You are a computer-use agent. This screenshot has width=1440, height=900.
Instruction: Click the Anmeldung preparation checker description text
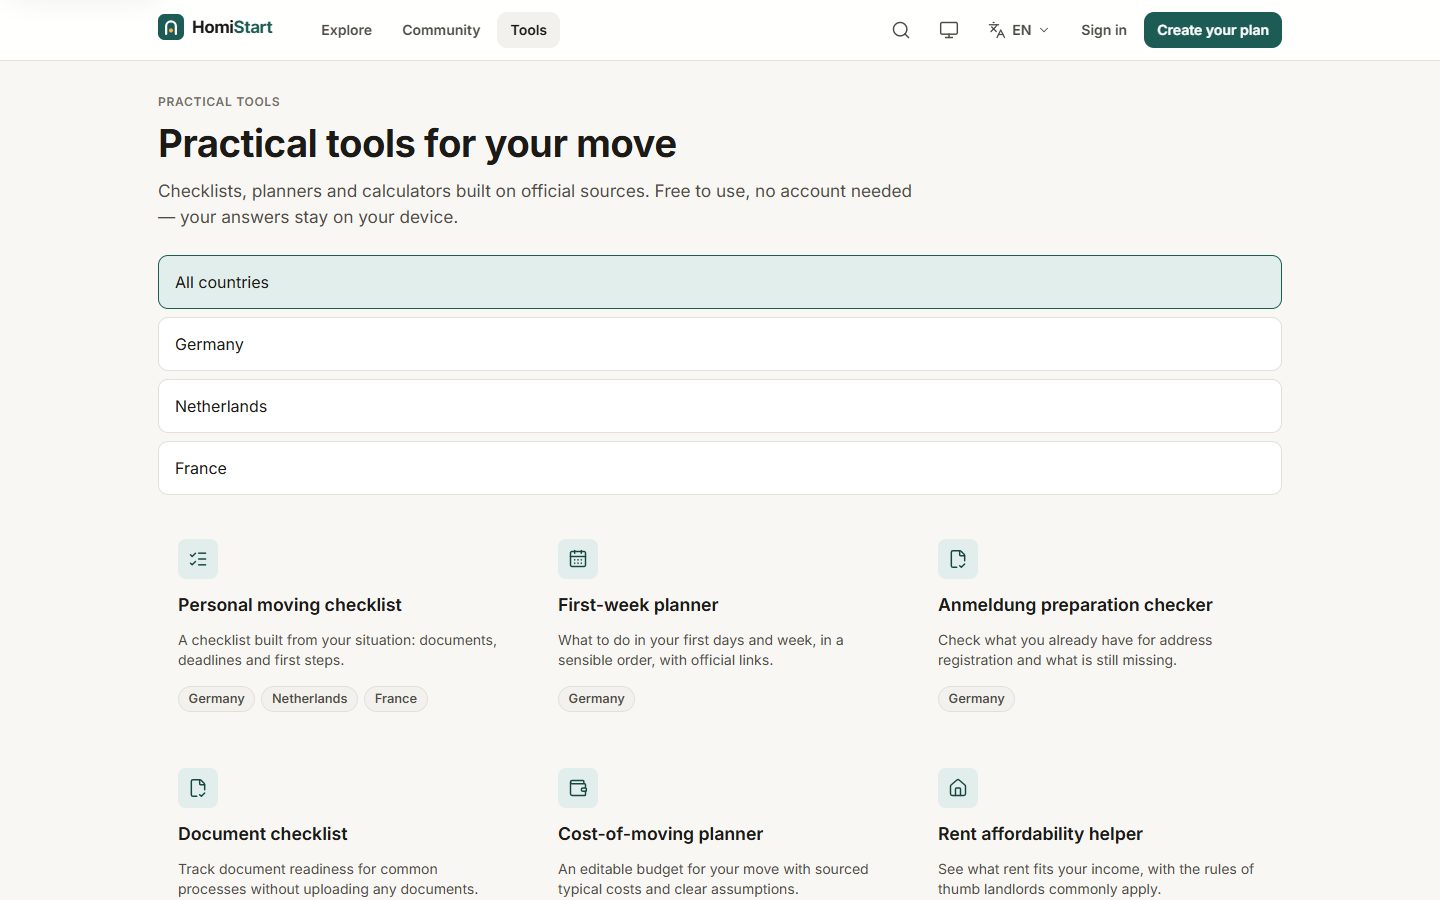click(1075, 650)
